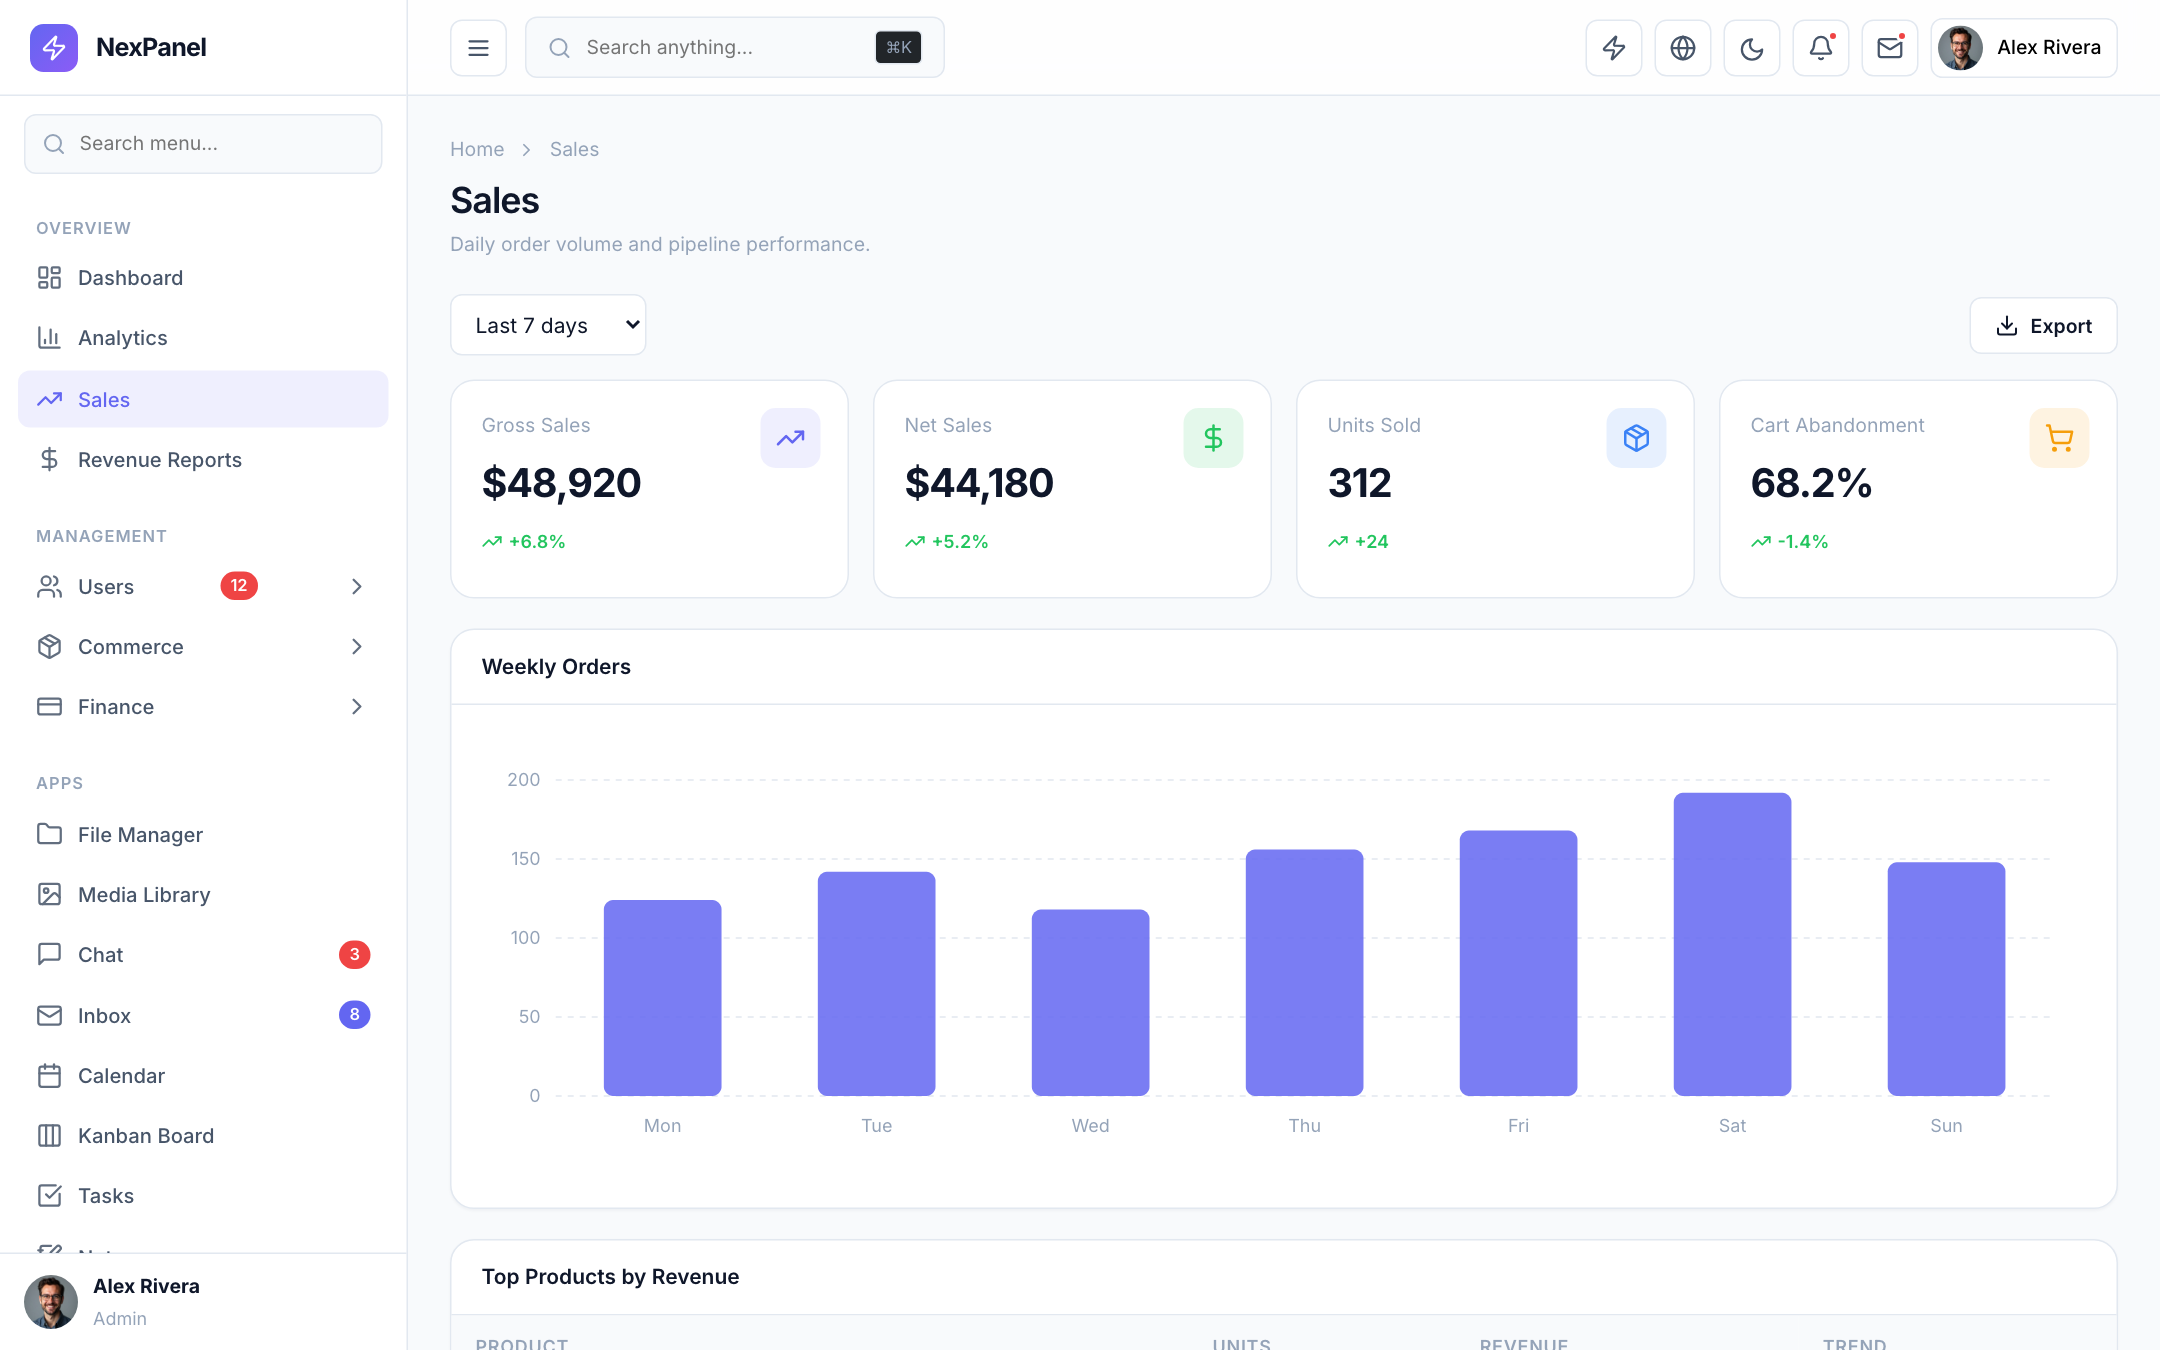The width and height of the screenshot is (2160, 1350).
Task: Toggle the sidebar with the hamburger icon
Action: pos(478,47)
